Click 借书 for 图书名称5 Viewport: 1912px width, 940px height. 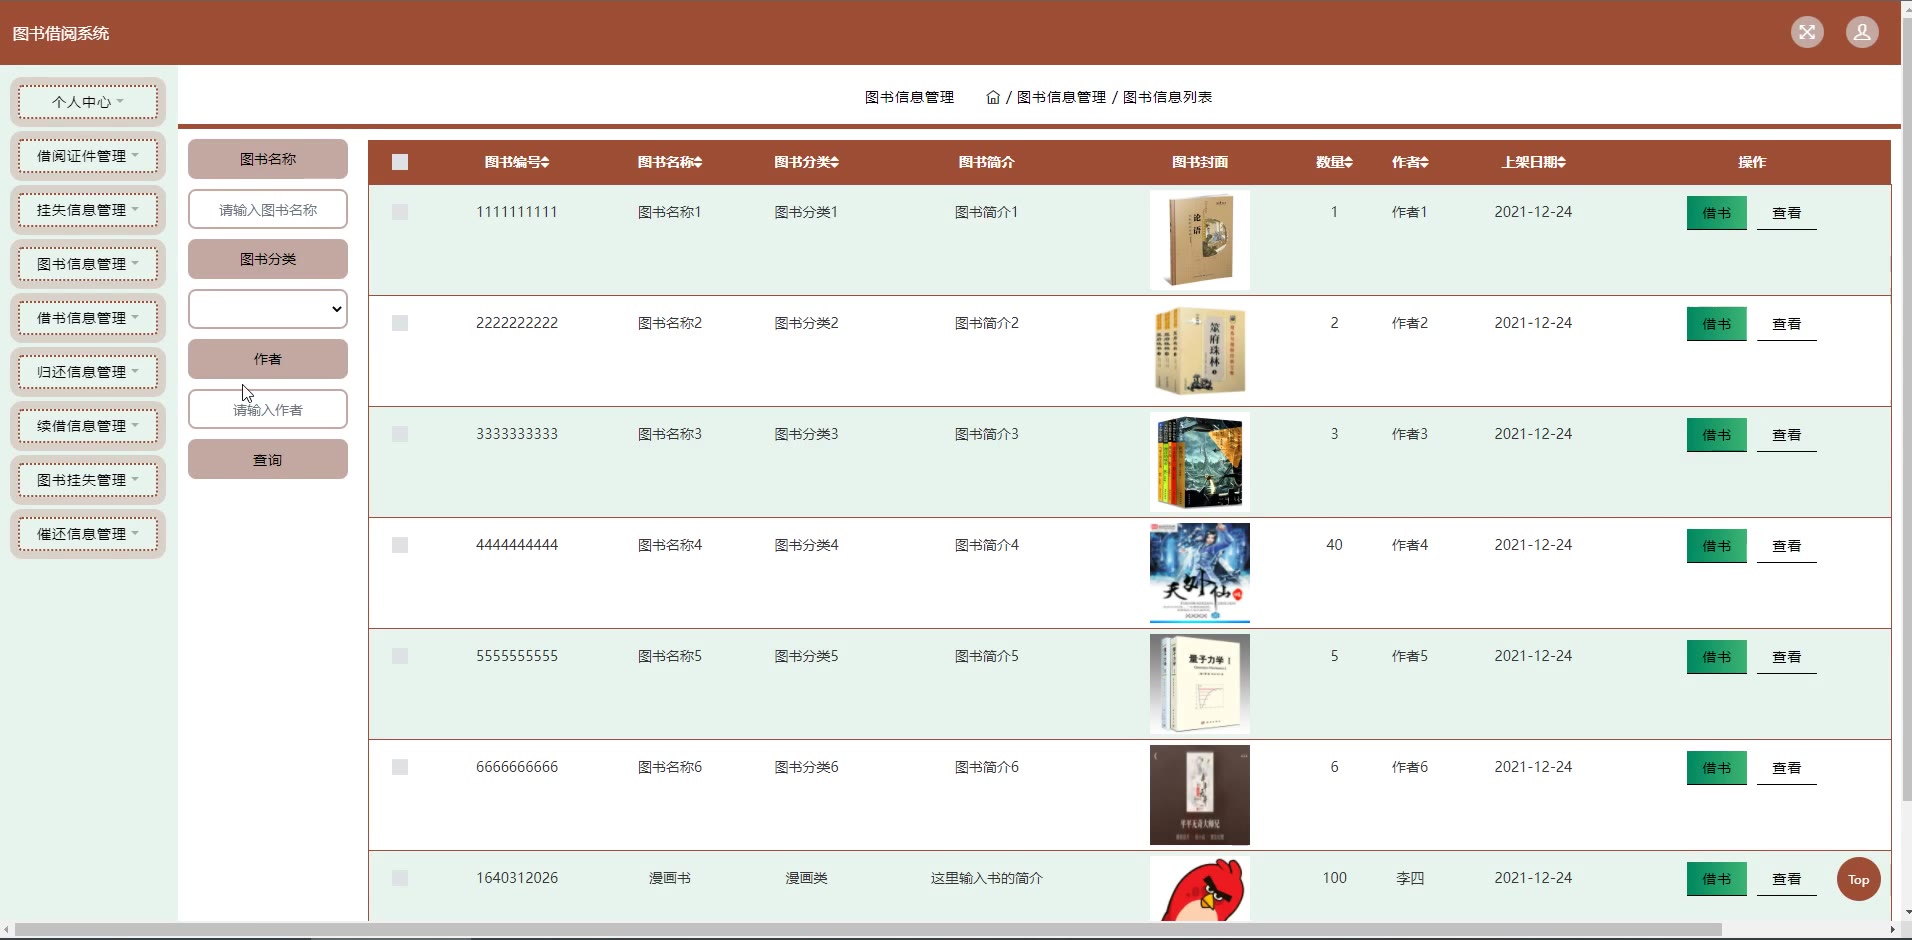[x=1717, y=657]
